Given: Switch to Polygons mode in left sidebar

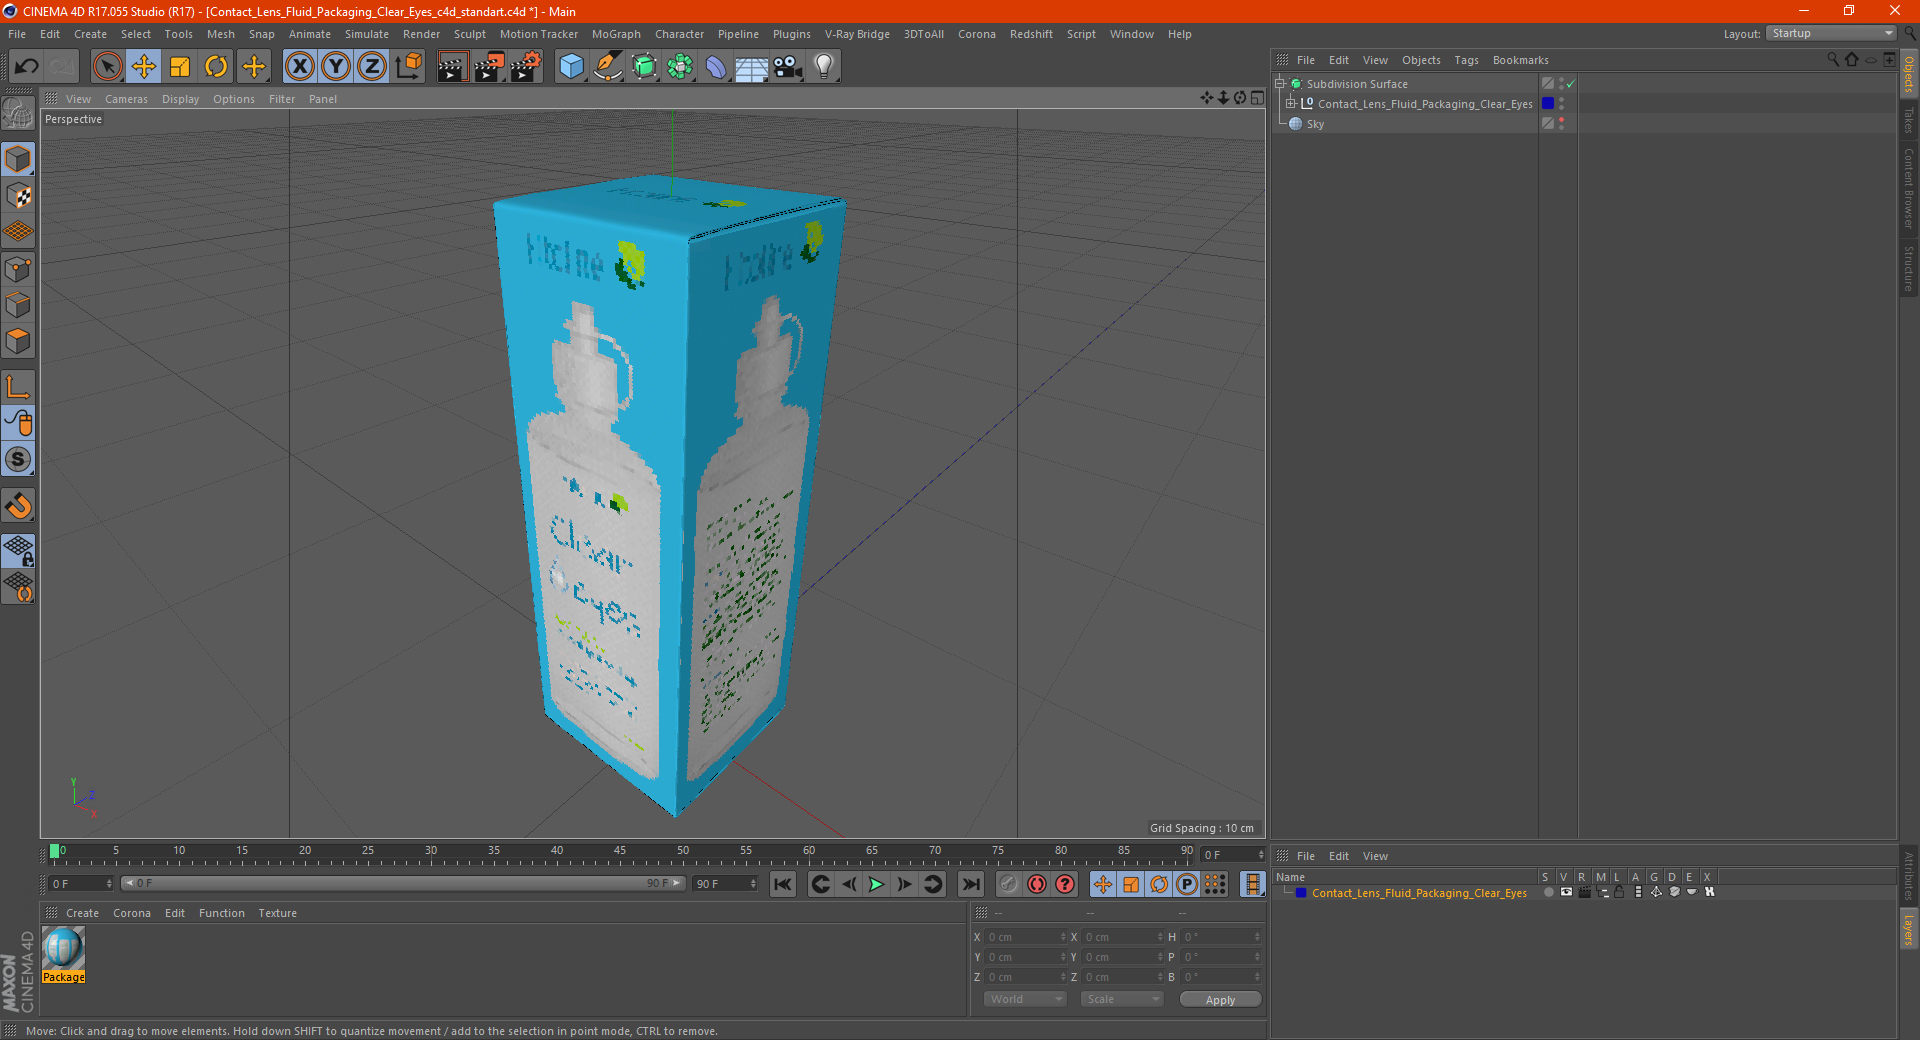Looking at the screenshot, I should [x=18, y=341].
